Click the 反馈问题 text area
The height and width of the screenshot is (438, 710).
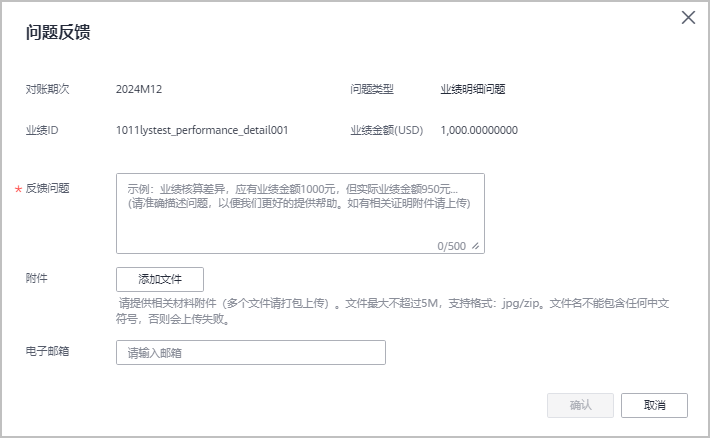click(300, 213)
